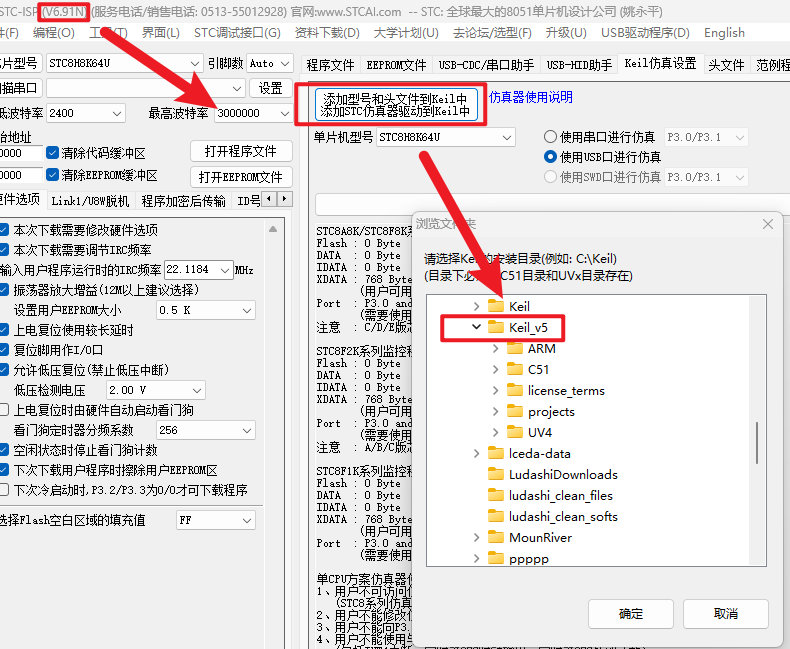Expand the C51 folder chevron
This screenshot has width=790, height=649.
click(x=496, y=369)
